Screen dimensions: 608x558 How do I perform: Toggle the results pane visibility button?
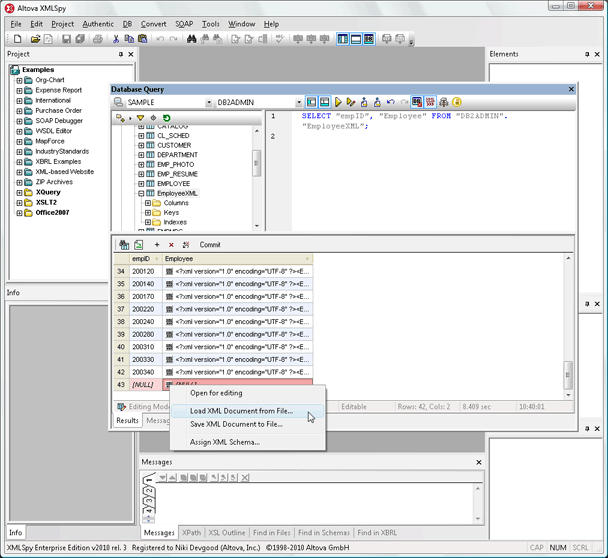[324, 102]
